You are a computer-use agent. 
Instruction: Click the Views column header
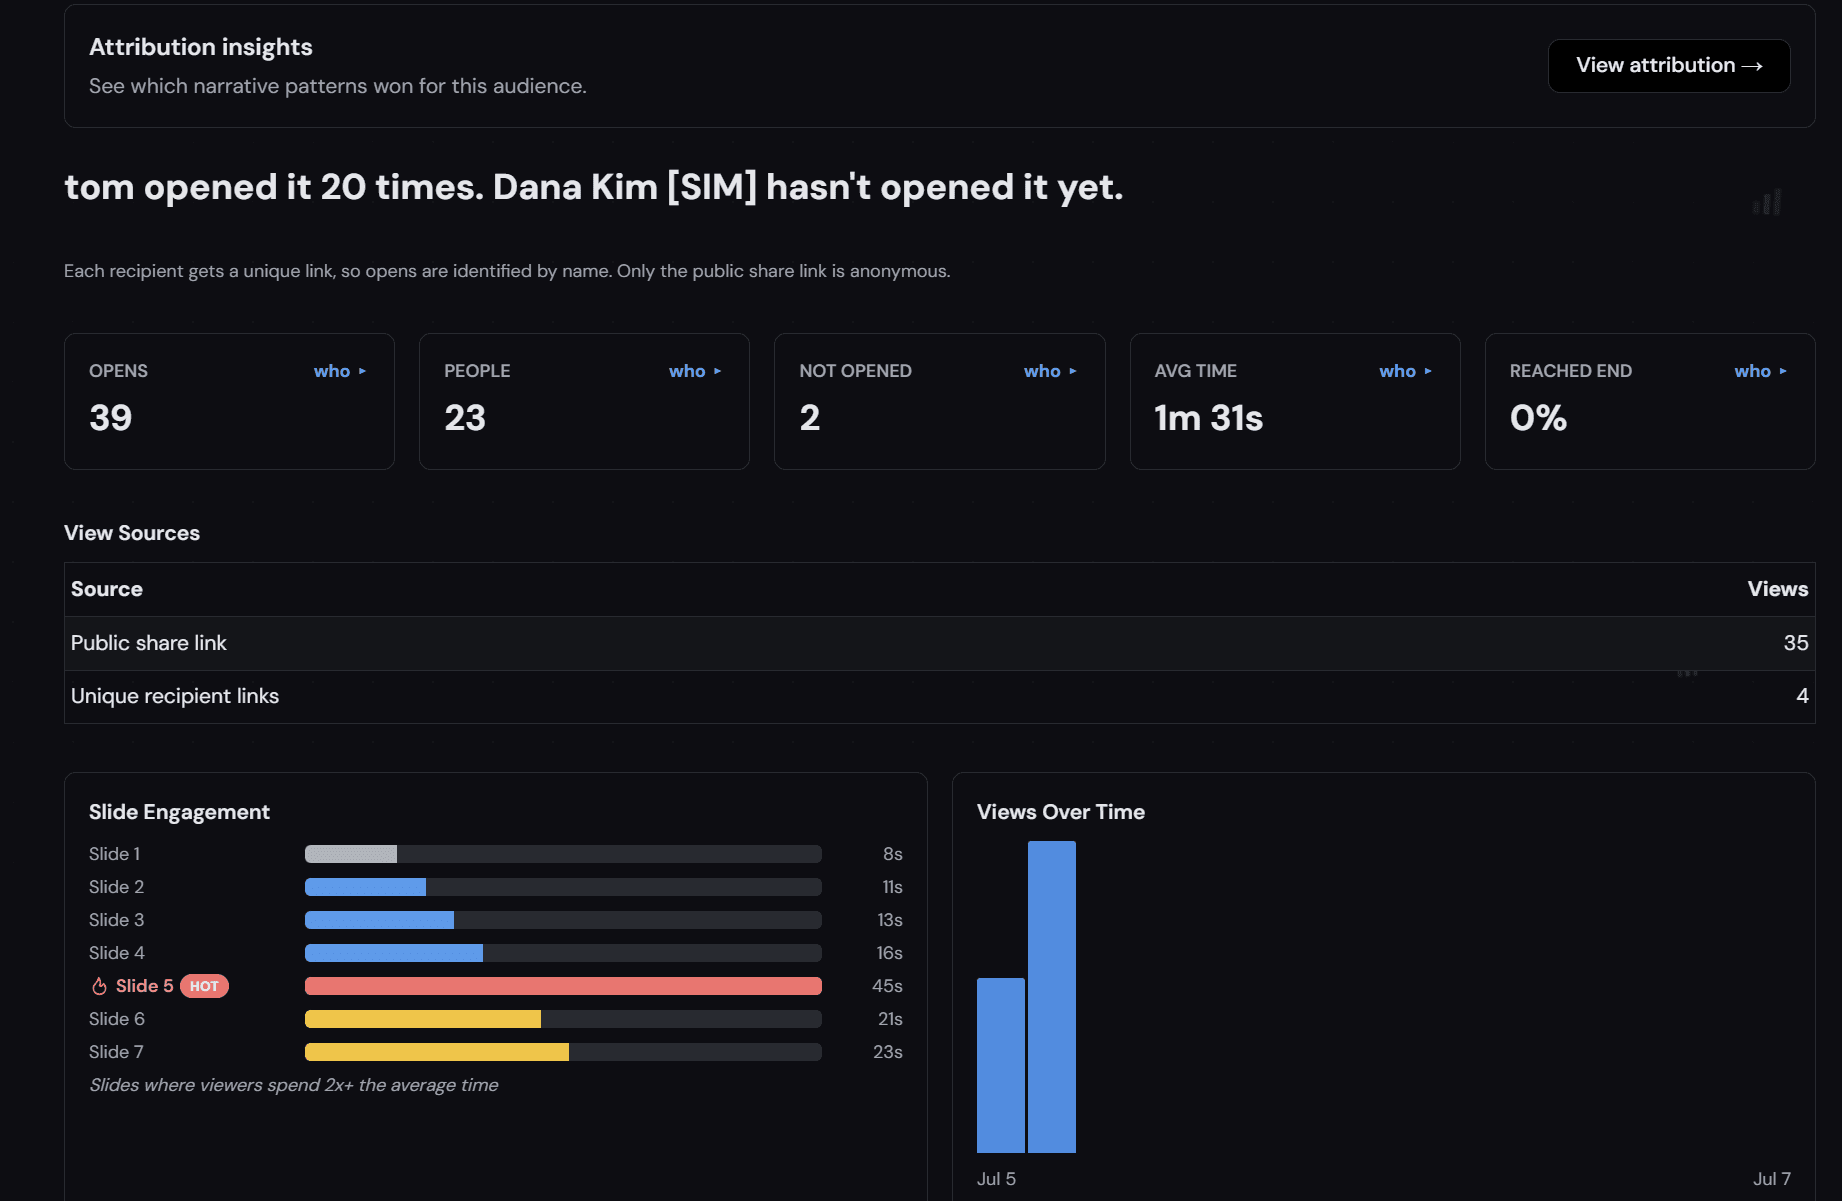click(x=1777, y=589)
